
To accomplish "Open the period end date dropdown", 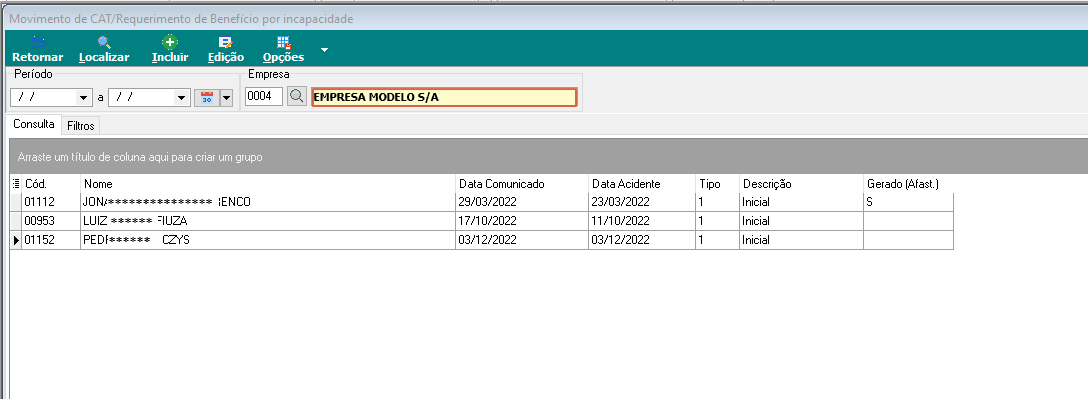I will point(182,98).
